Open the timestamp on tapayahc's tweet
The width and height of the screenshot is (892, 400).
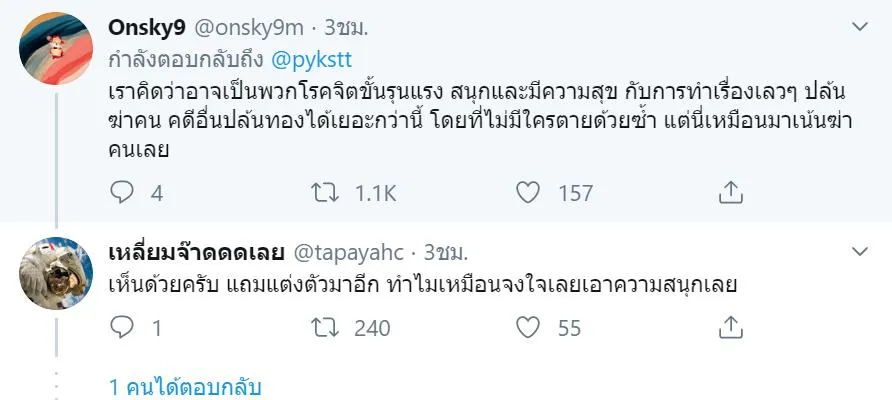447,250
